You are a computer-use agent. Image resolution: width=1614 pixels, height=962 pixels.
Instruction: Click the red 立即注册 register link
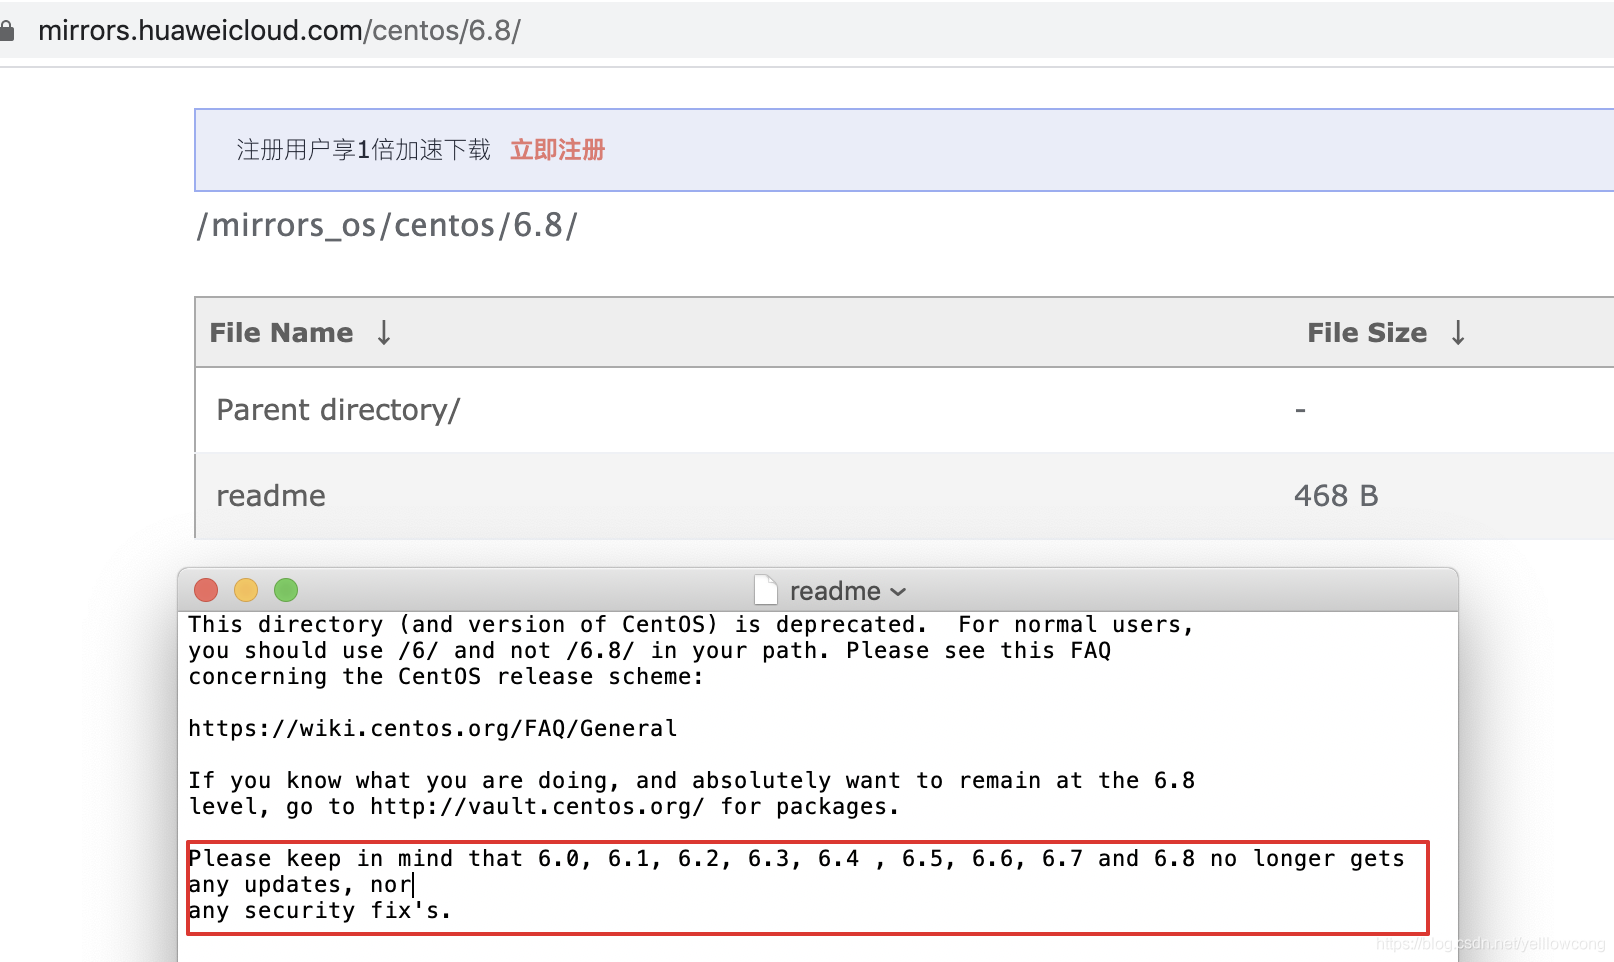click(557, 150)
